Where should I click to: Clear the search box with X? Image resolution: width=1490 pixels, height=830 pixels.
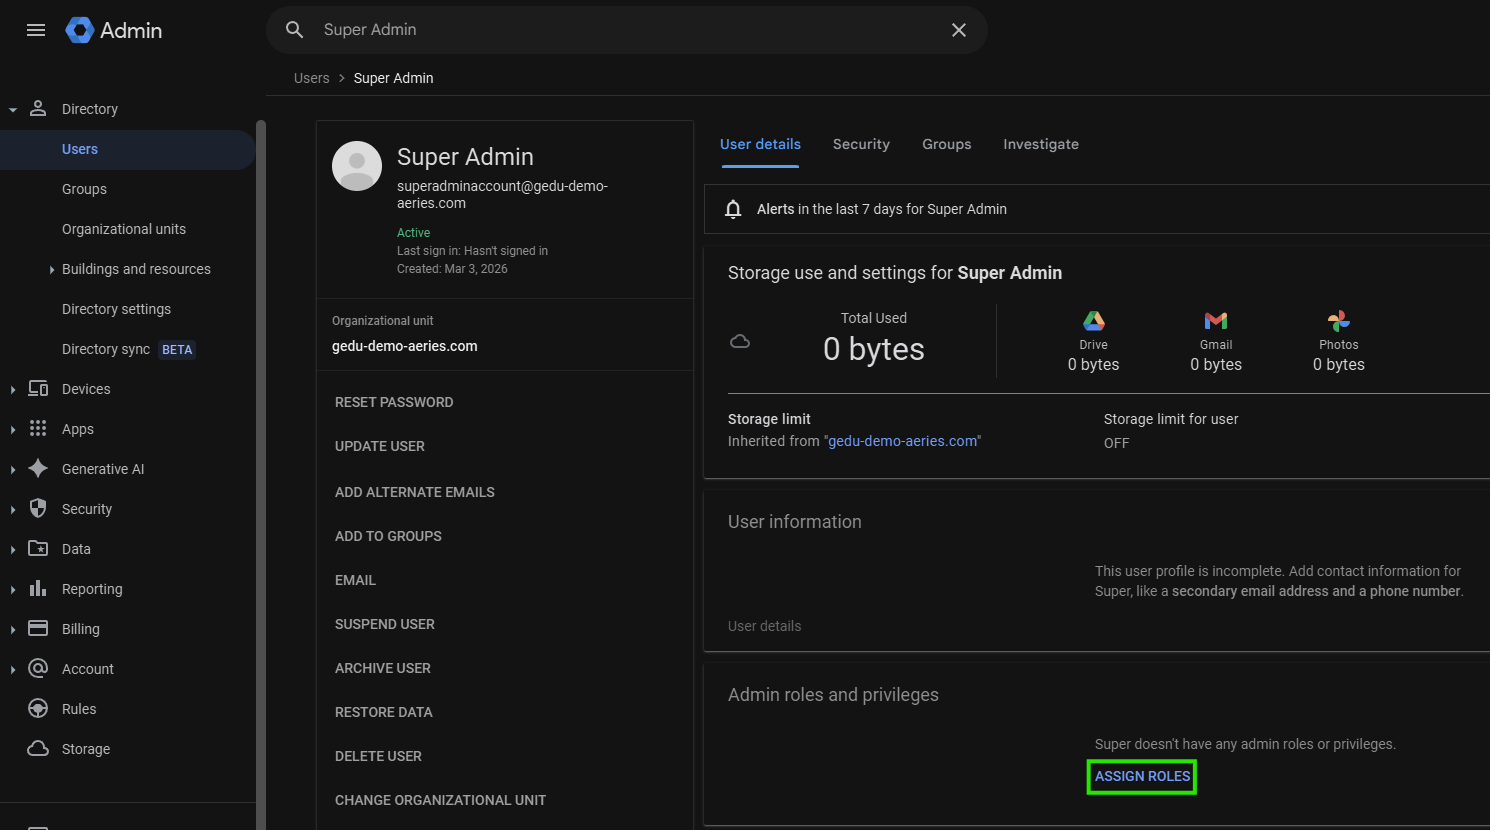point(959,30)
